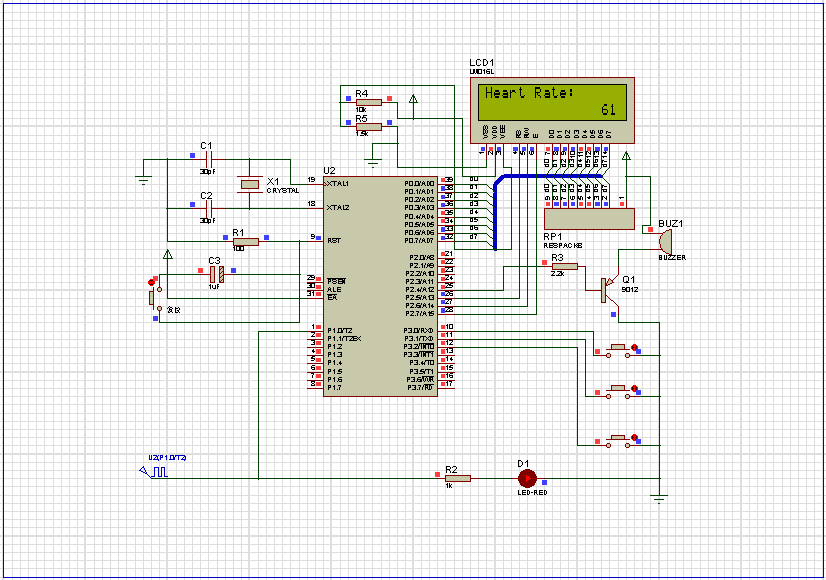Screen dimensions: 826x580
Task: Click the 'CRYSTAL' text under X1
Action: pyautogui.click(x=283, y=191)
